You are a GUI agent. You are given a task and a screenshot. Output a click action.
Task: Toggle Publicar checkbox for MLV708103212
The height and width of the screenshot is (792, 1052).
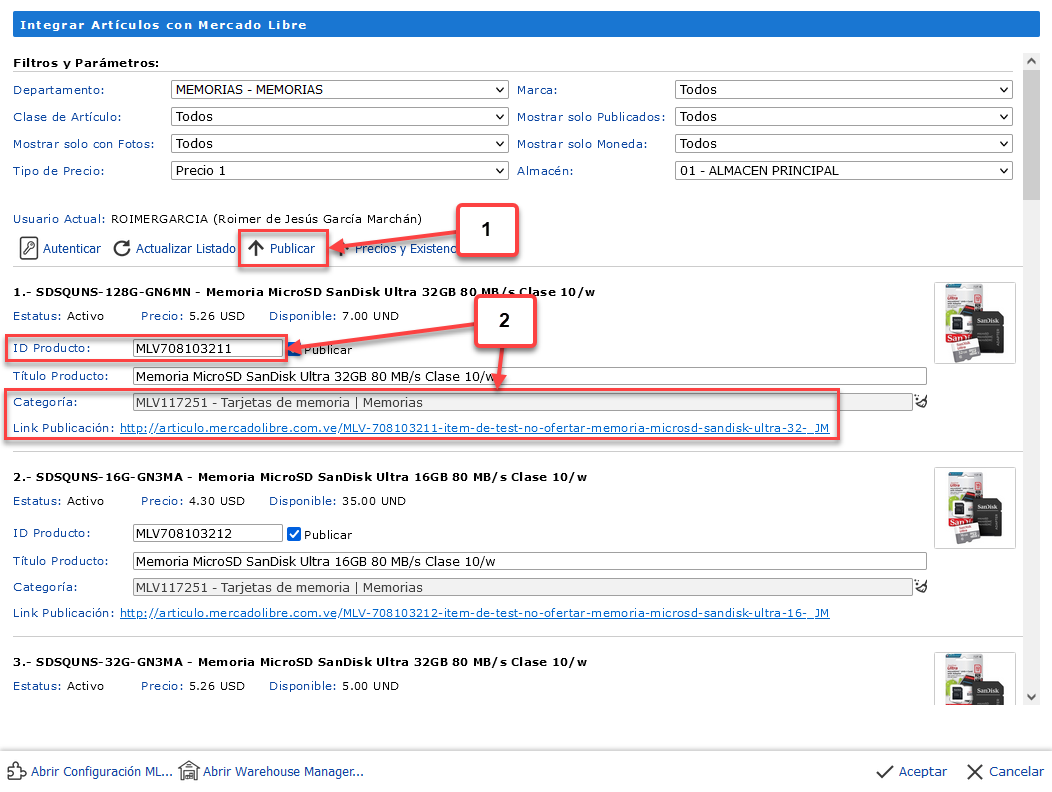point(294,534)
